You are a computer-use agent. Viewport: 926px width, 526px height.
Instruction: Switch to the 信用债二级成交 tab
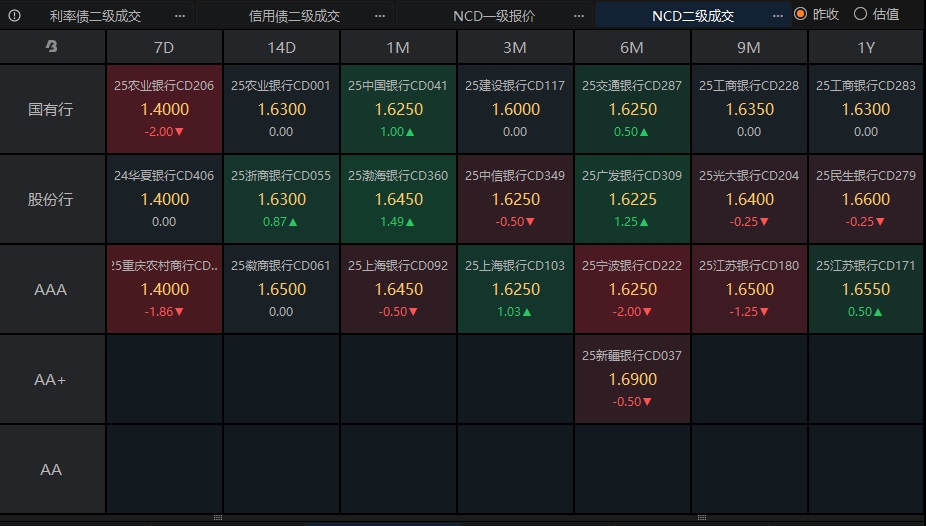pos(294,15)
